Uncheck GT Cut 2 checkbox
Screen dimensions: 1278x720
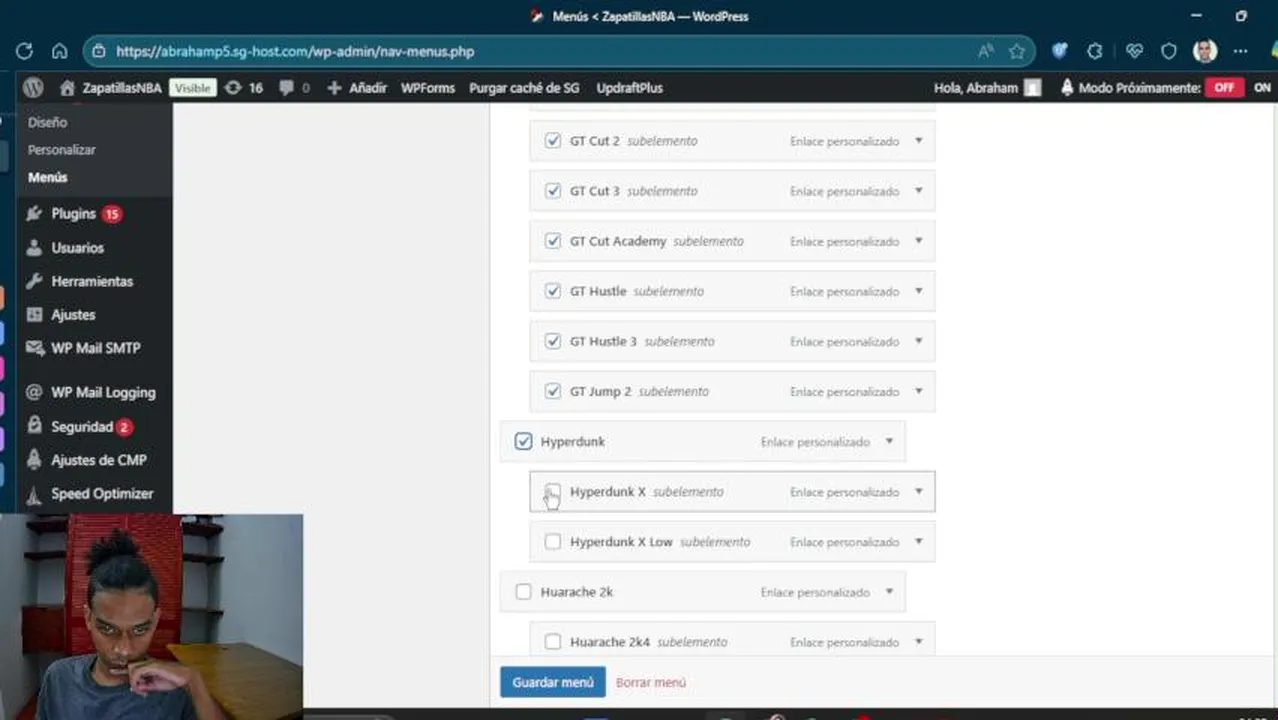(553, 141)
